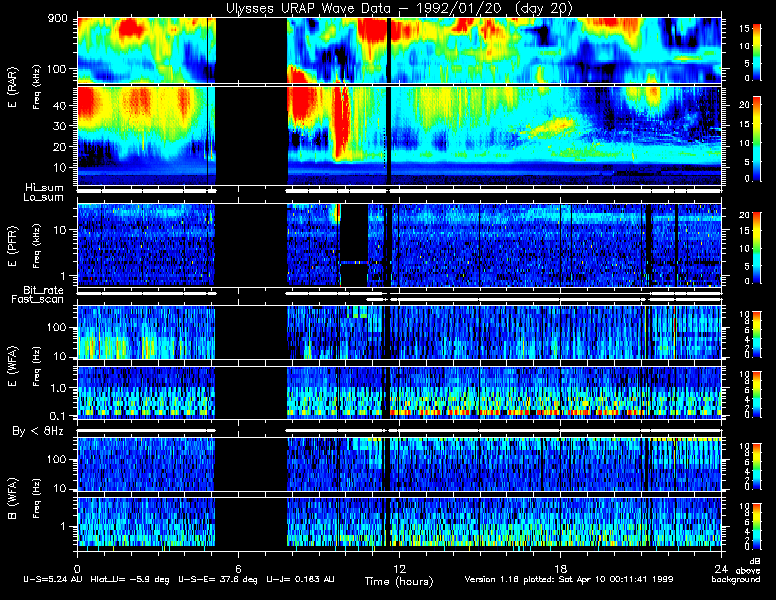
Task: Pick the second RAR color bar scaled 0-20
Action: point(757,139)
